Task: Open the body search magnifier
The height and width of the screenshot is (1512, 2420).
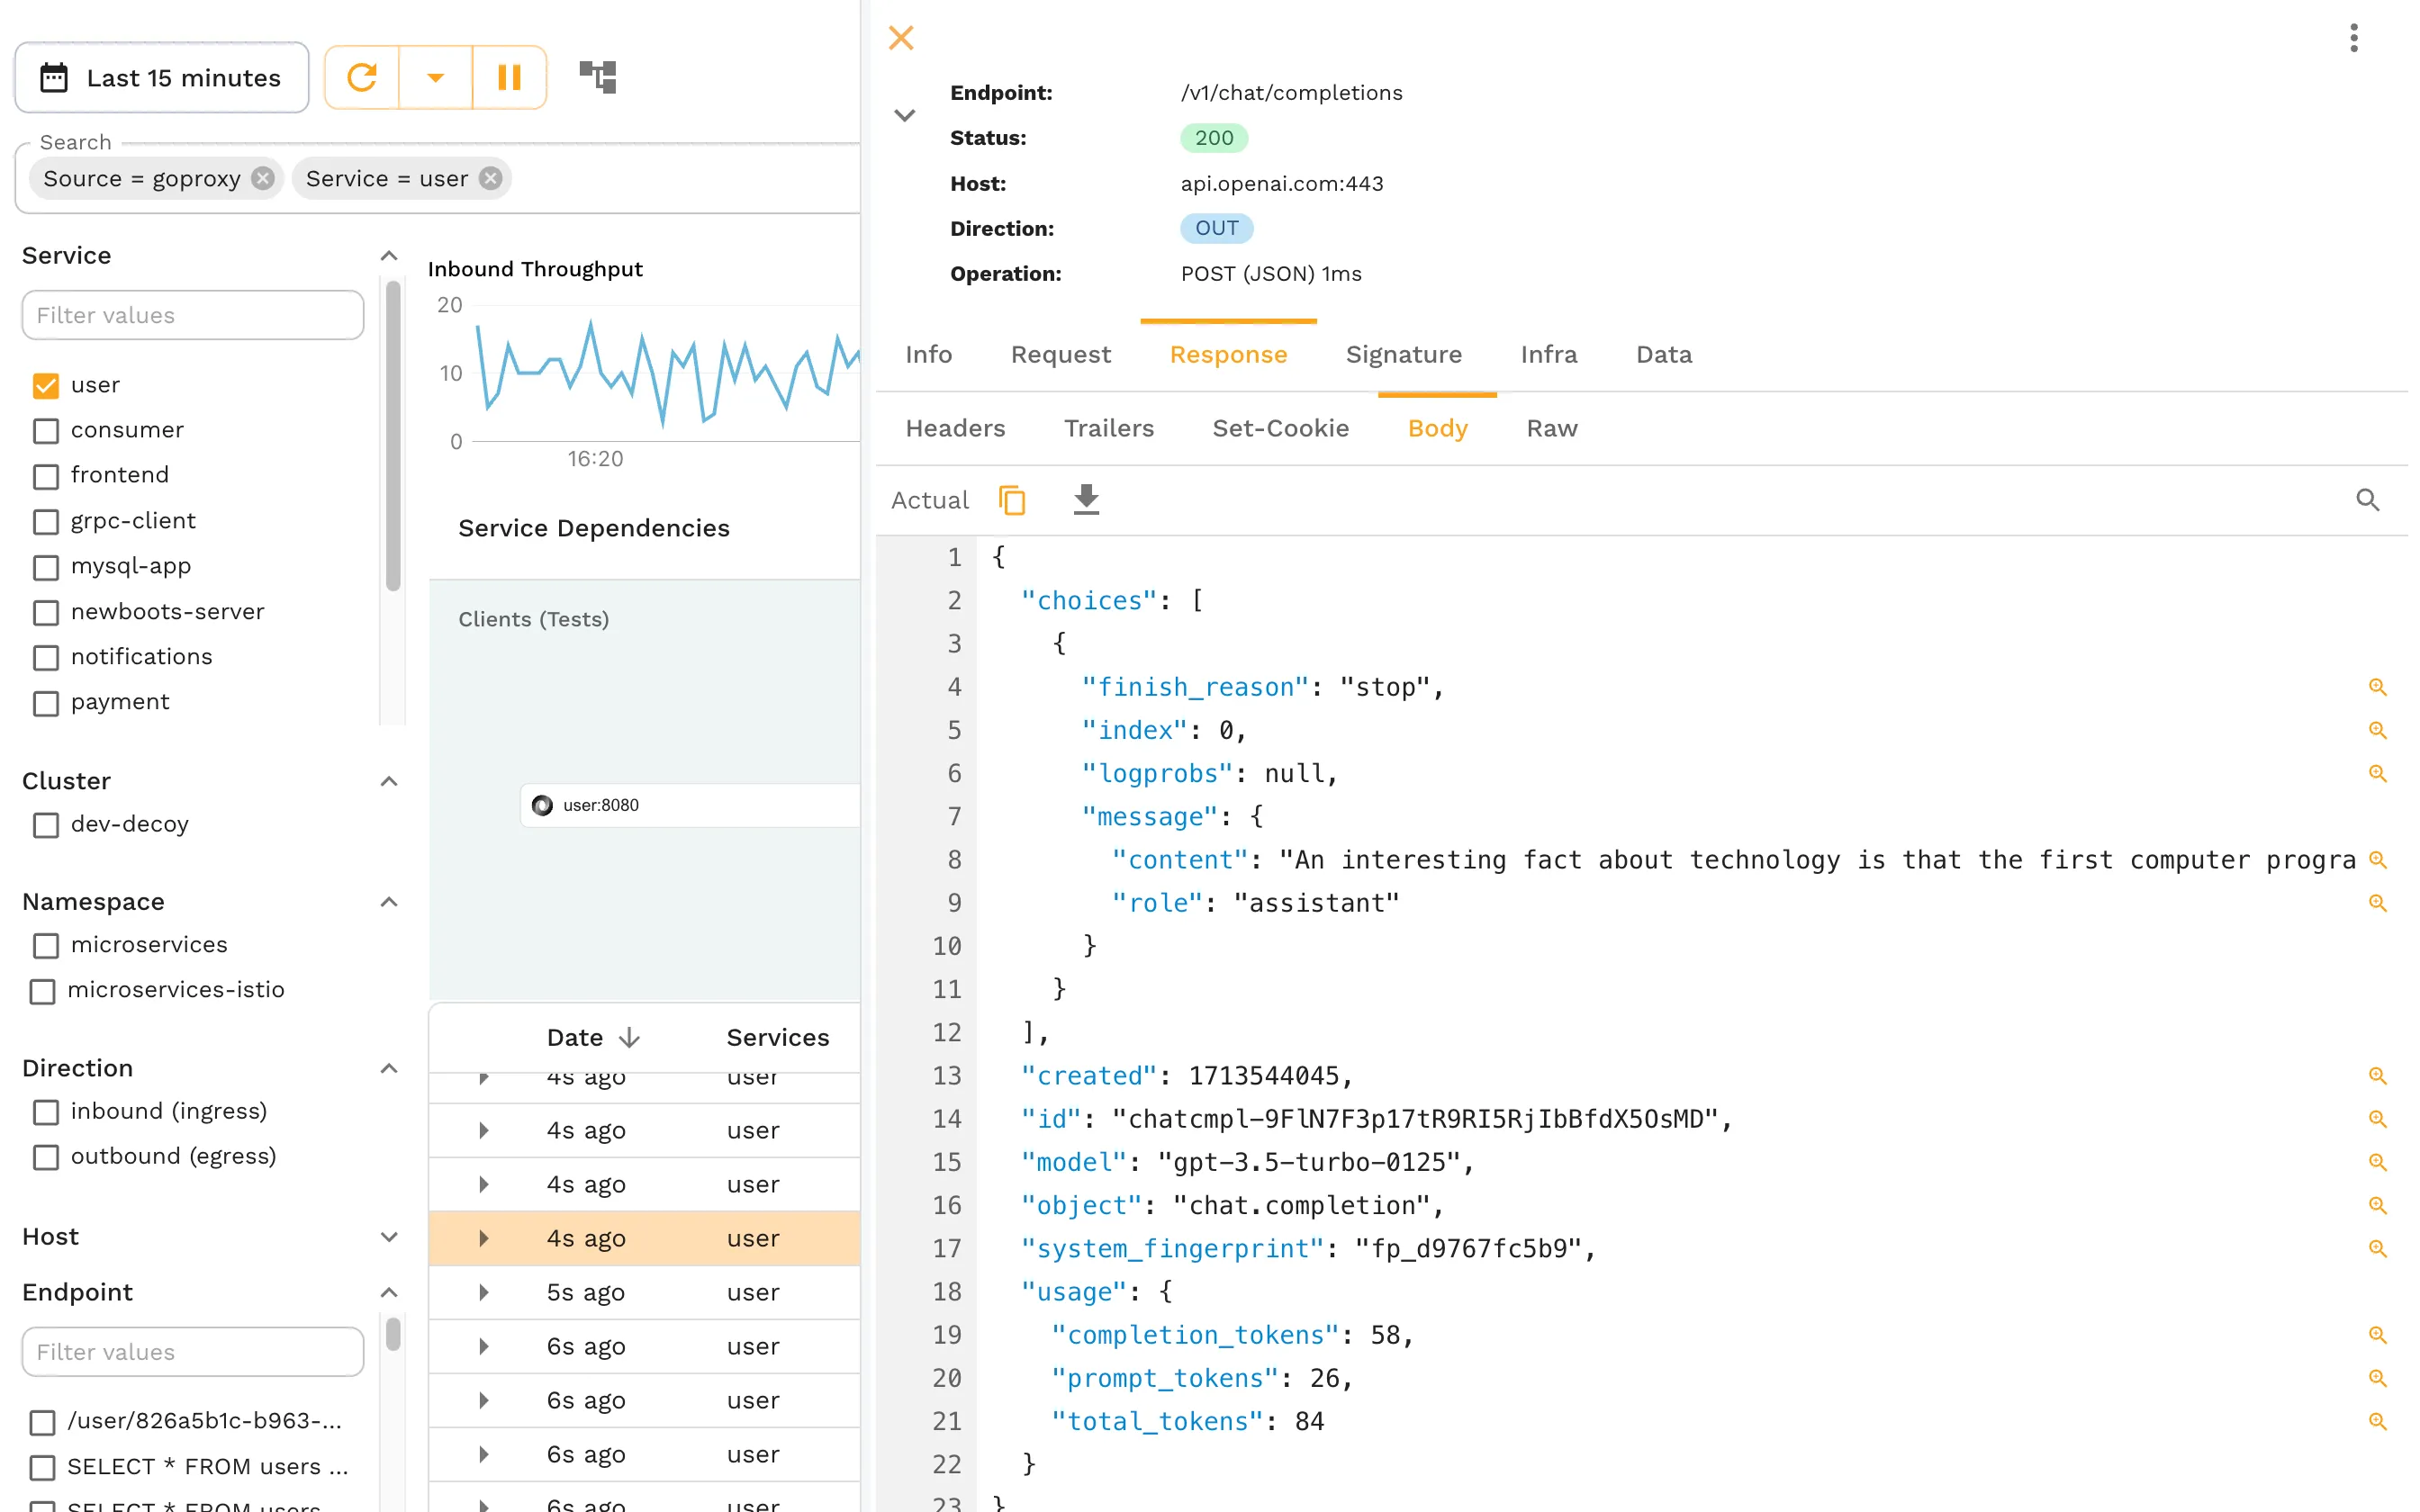Action: (2368, 499)
